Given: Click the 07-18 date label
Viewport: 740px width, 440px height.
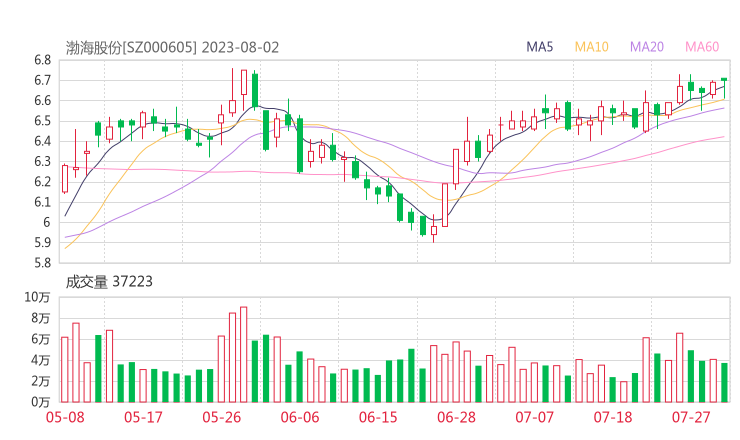Looking at the screenshot, I should tap(613, 417).
